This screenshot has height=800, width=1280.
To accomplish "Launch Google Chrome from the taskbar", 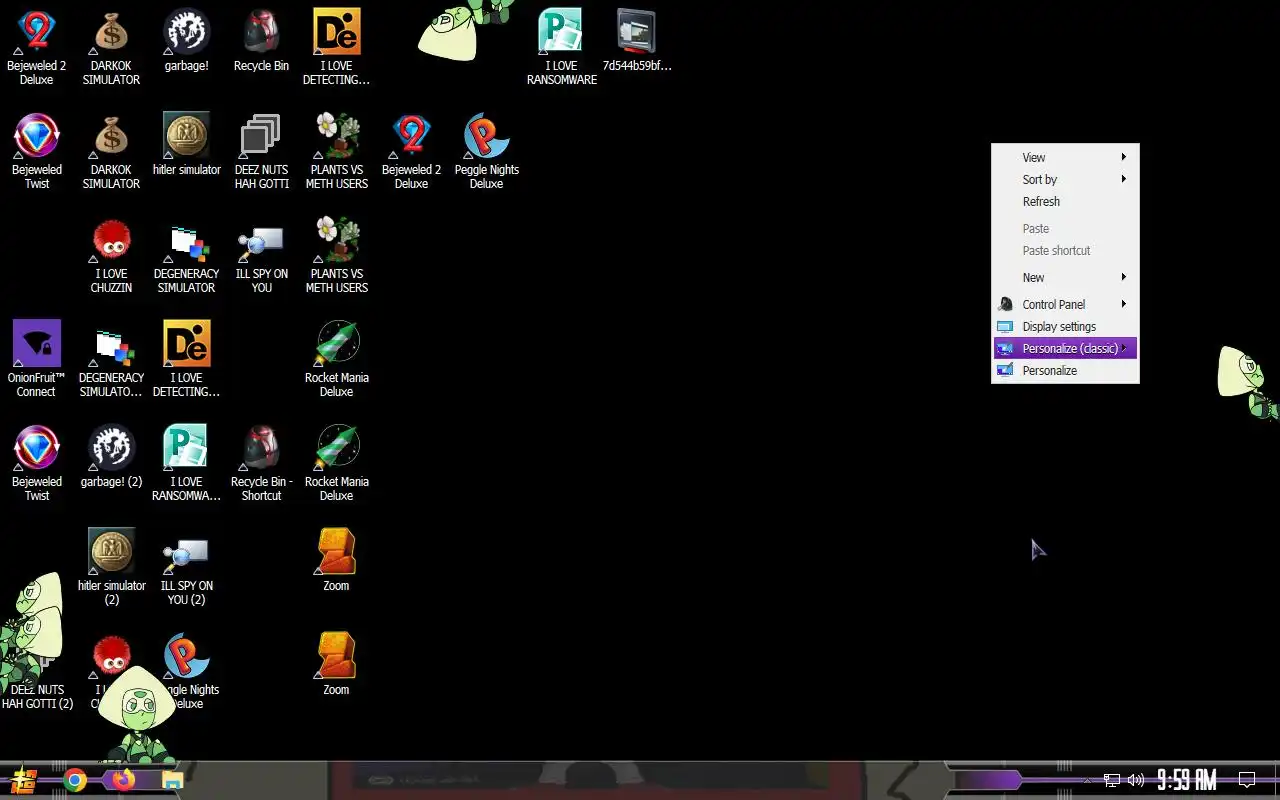I will (x=75, y=780).
